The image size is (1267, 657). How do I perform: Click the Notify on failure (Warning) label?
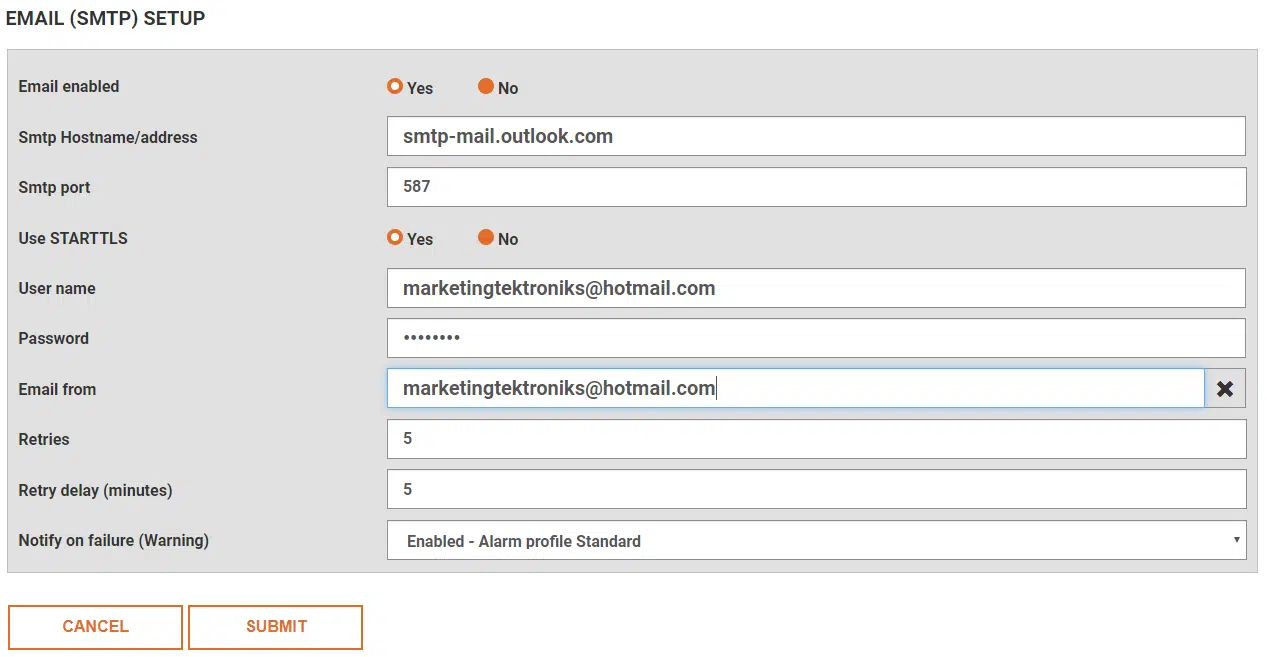click(x=113, y=540)
